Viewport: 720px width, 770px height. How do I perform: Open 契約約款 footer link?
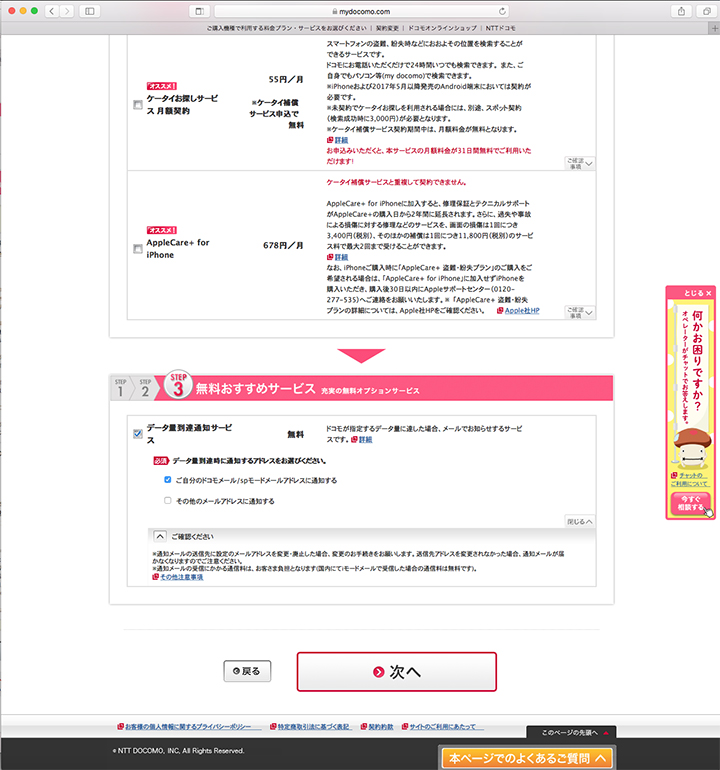click(x=377, y=726)
